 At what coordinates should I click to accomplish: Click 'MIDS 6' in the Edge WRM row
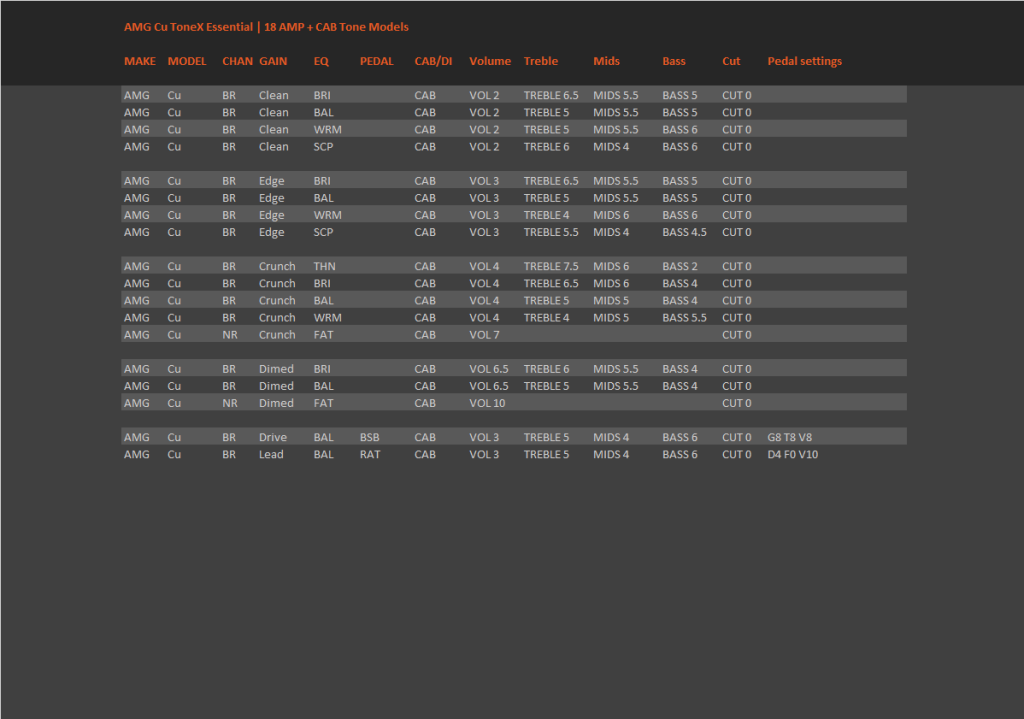[611, 215]
